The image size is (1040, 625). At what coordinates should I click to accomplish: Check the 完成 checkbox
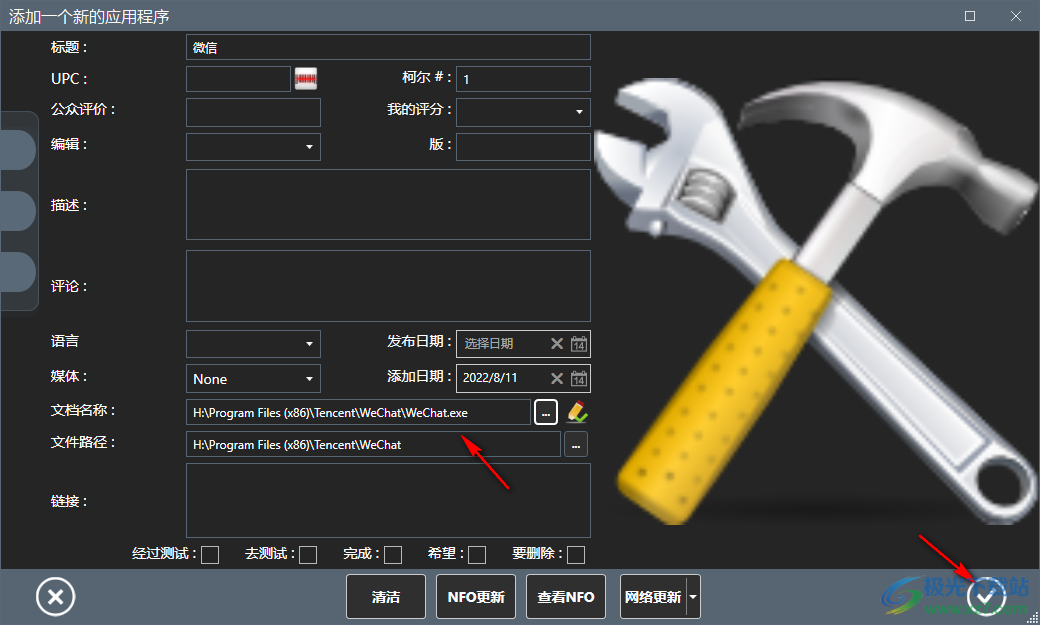[392, 554]
